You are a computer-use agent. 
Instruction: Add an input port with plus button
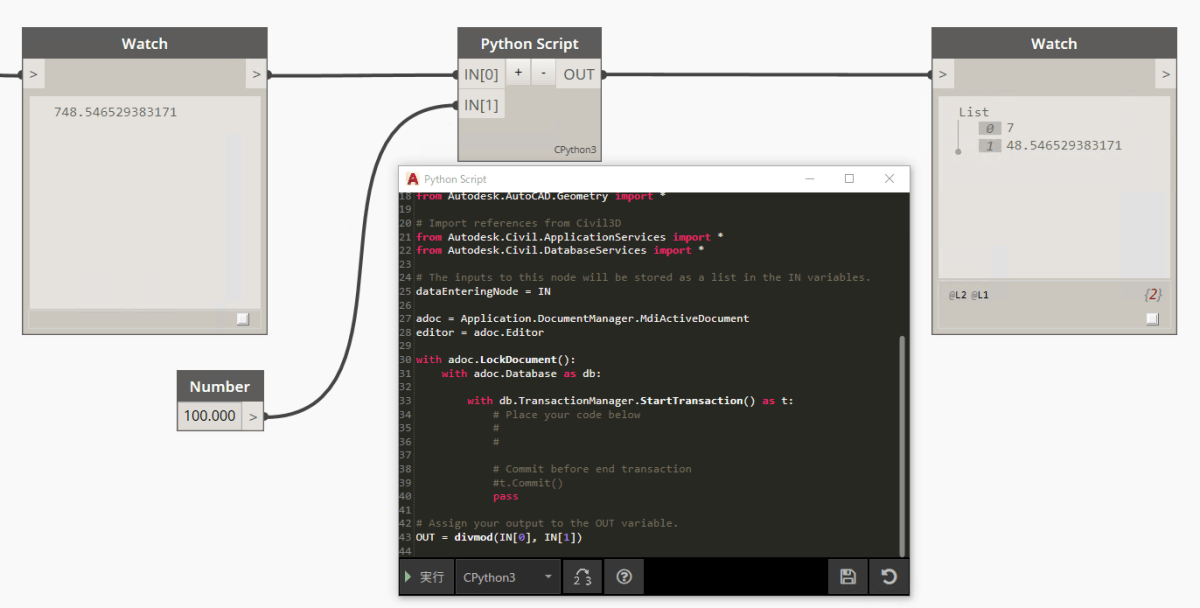tap(518, 73)
